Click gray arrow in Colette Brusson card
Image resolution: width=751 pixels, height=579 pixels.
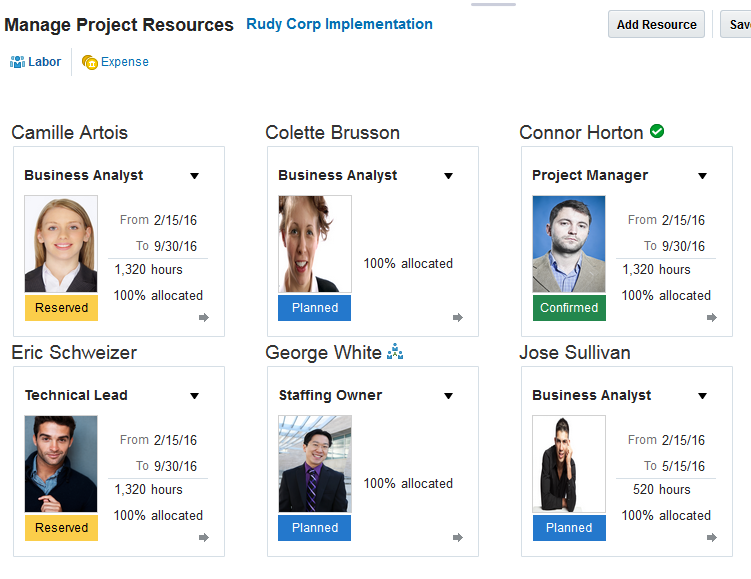point(458,318)
